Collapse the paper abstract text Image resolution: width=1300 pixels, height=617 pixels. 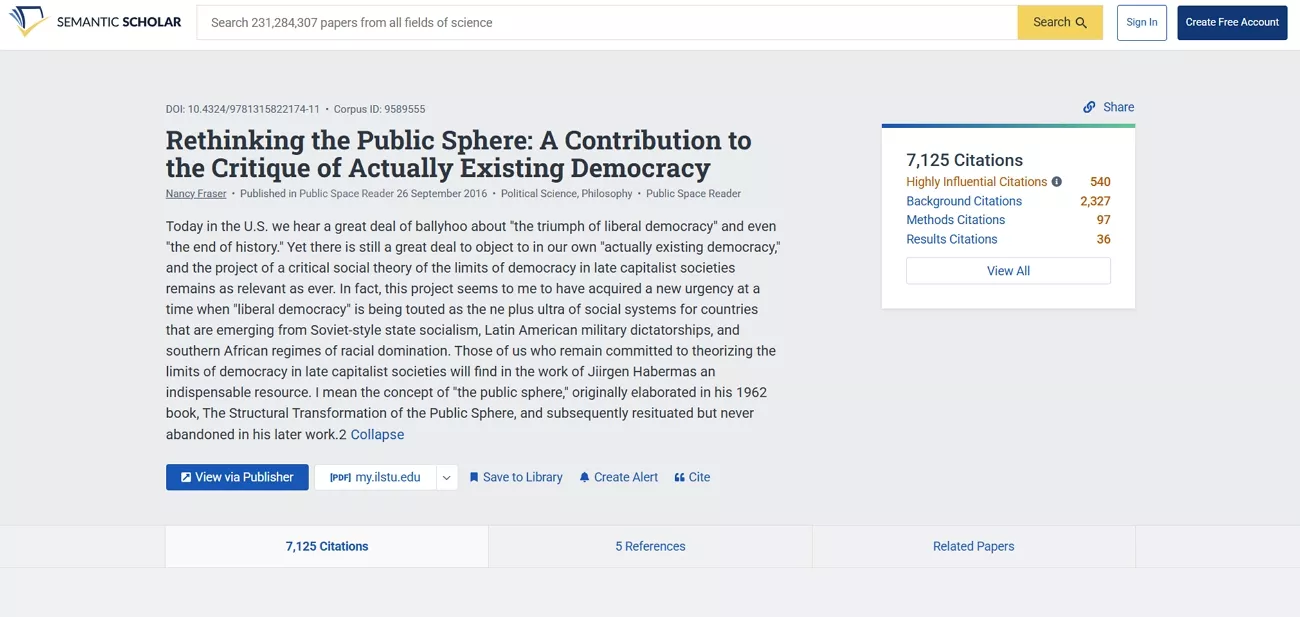coord(377,434)
